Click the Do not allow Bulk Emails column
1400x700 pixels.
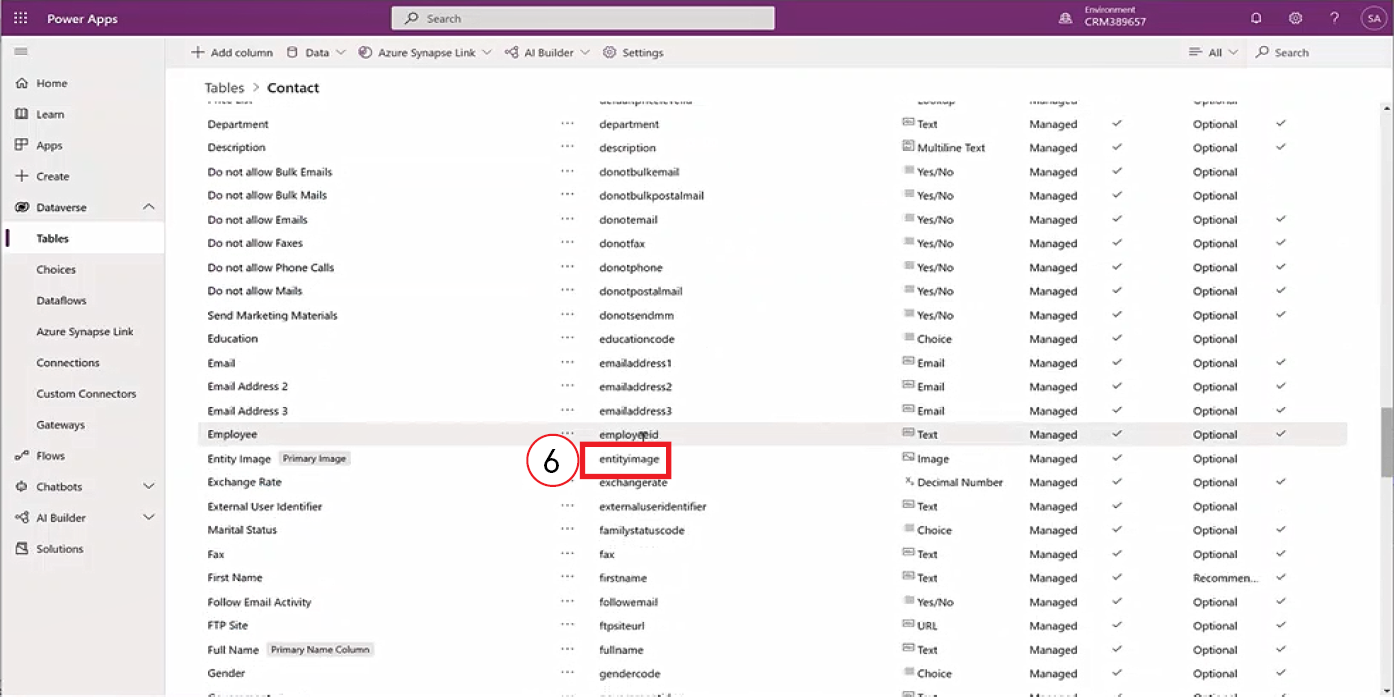[x=270, y=172]
